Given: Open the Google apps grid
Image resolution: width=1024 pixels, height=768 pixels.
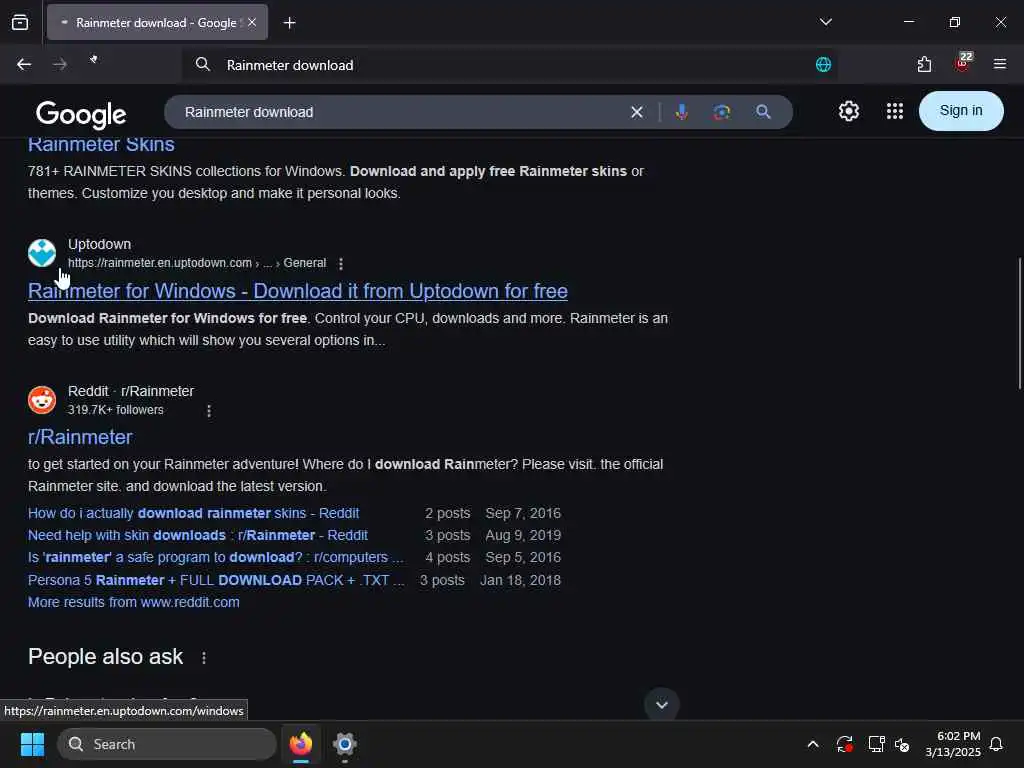Looking at the screenshot, I should pos(895,111).
